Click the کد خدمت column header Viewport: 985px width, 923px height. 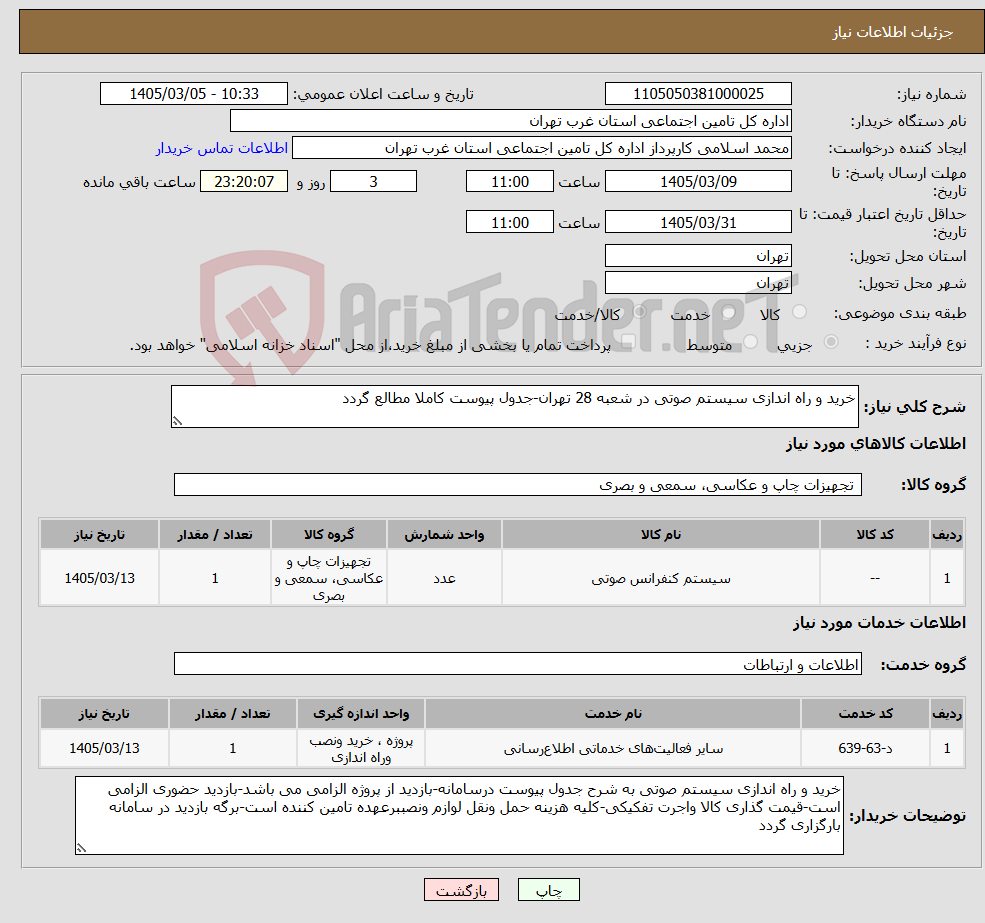[866, 714]
